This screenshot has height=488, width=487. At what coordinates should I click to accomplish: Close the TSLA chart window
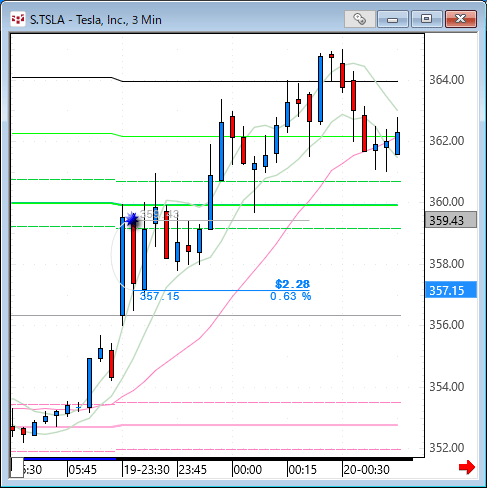[461, 19]
